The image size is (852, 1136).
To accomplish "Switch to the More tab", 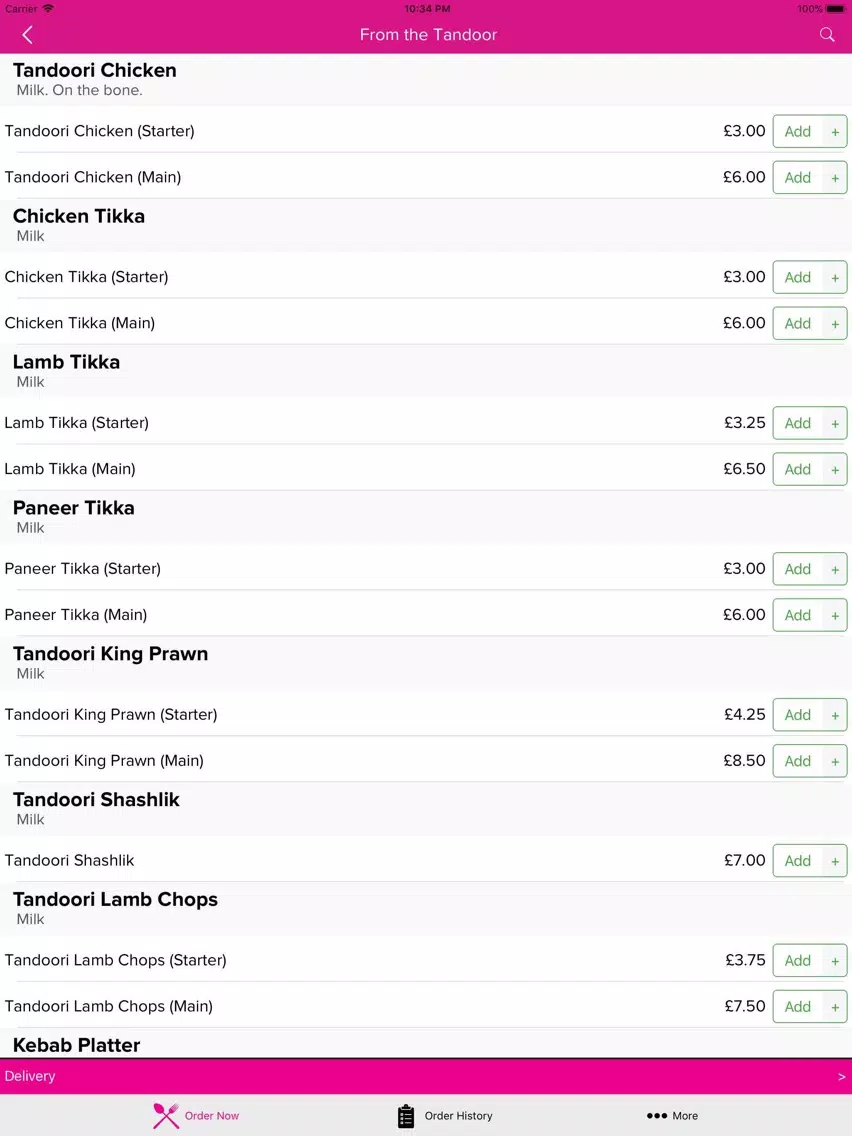I will [x=672, y=1116].
